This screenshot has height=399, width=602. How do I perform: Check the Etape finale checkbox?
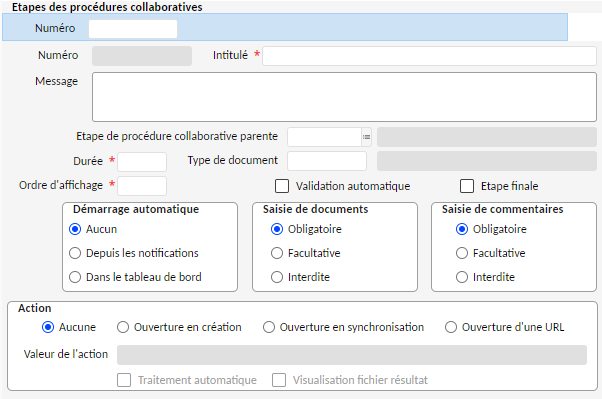pos(467,186)
